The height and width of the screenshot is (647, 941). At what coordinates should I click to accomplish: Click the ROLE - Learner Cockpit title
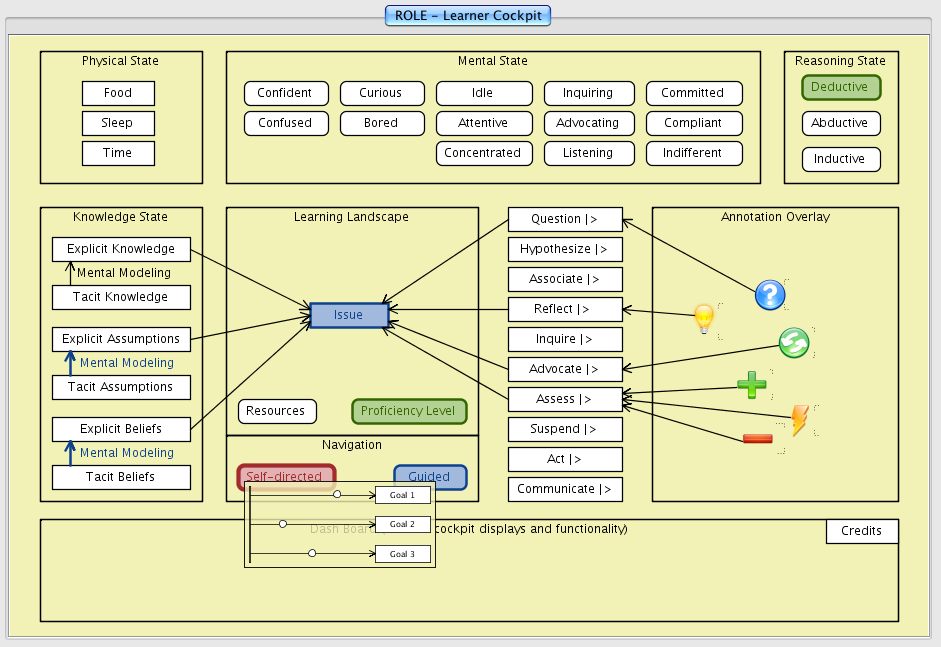[469, 15]
